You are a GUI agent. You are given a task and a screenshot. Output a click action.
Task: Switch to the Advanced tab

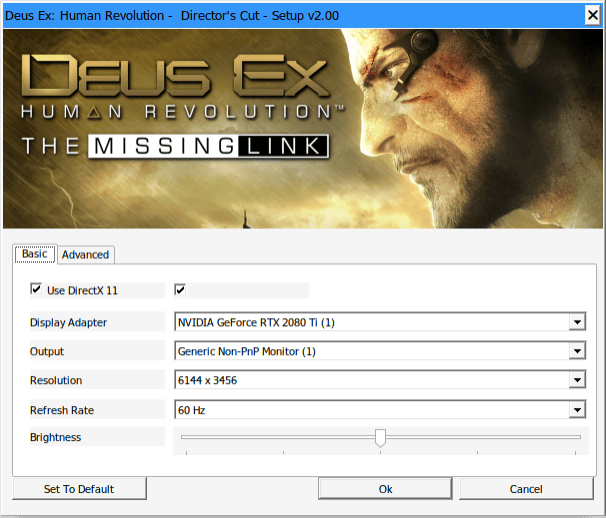85,255
